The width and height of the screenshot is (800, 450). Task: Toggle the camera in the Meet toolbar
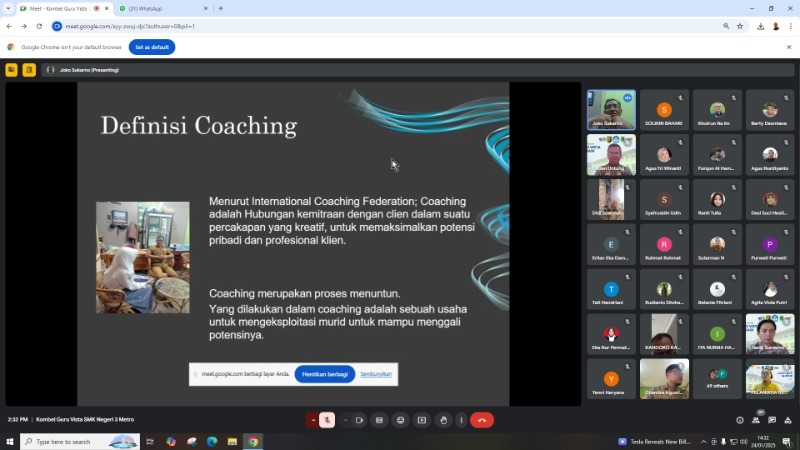pos(359,420)
